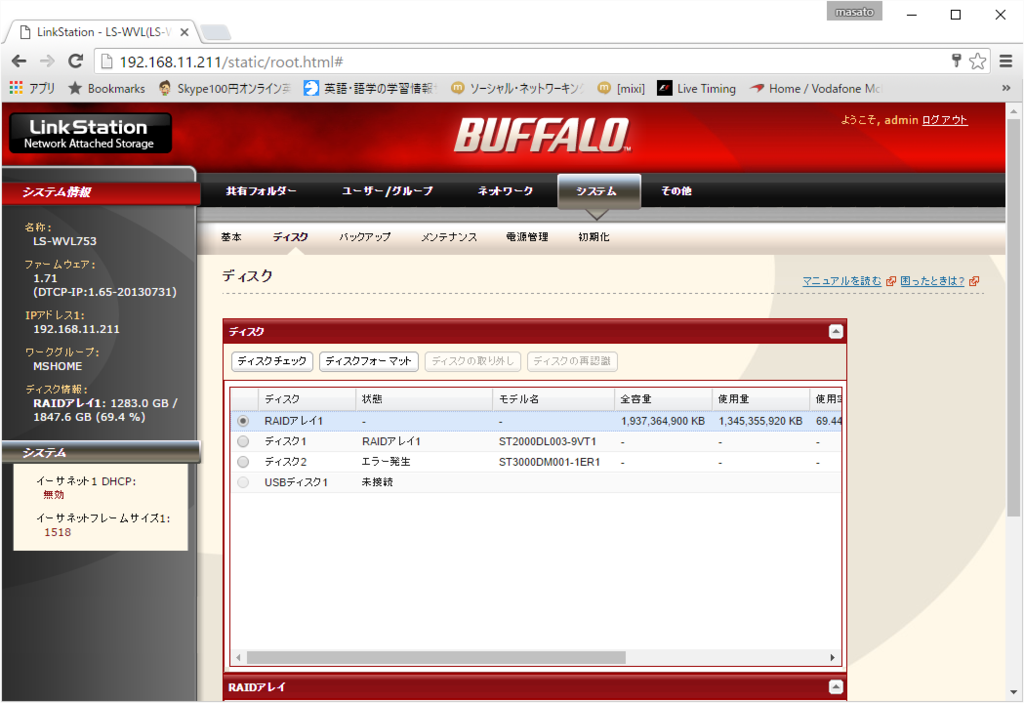Open the 困ったときは? help link

[932, 281]
